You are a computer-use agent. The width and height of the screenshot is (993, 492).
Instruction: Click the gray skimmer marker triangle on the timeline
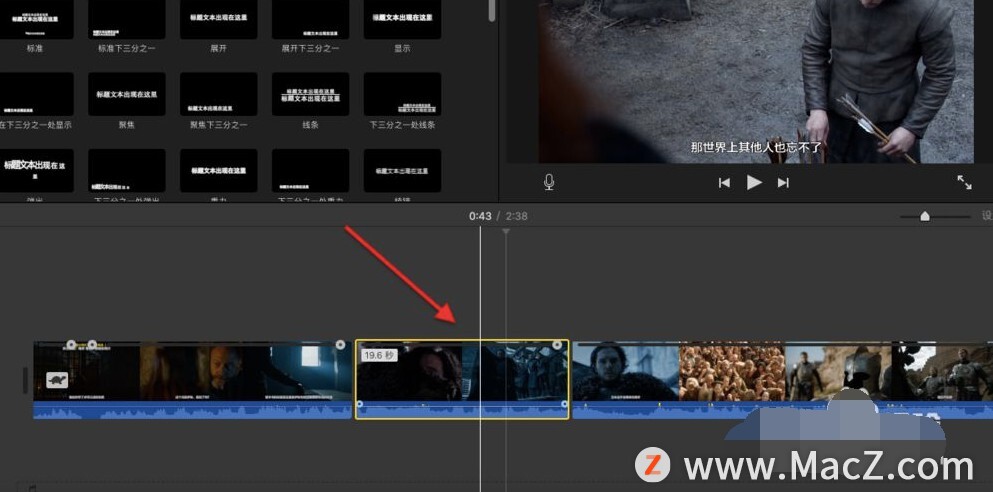click(x=505, y=232)
